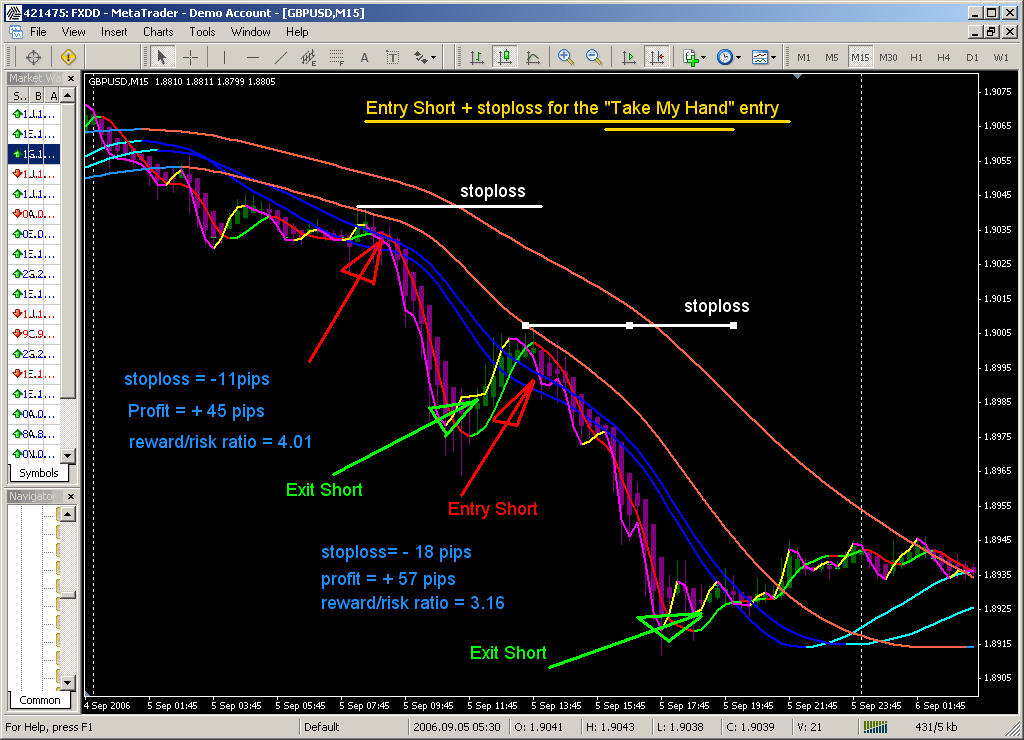Open the View menu
The image size is (1024, 740).
click(74, 32)
